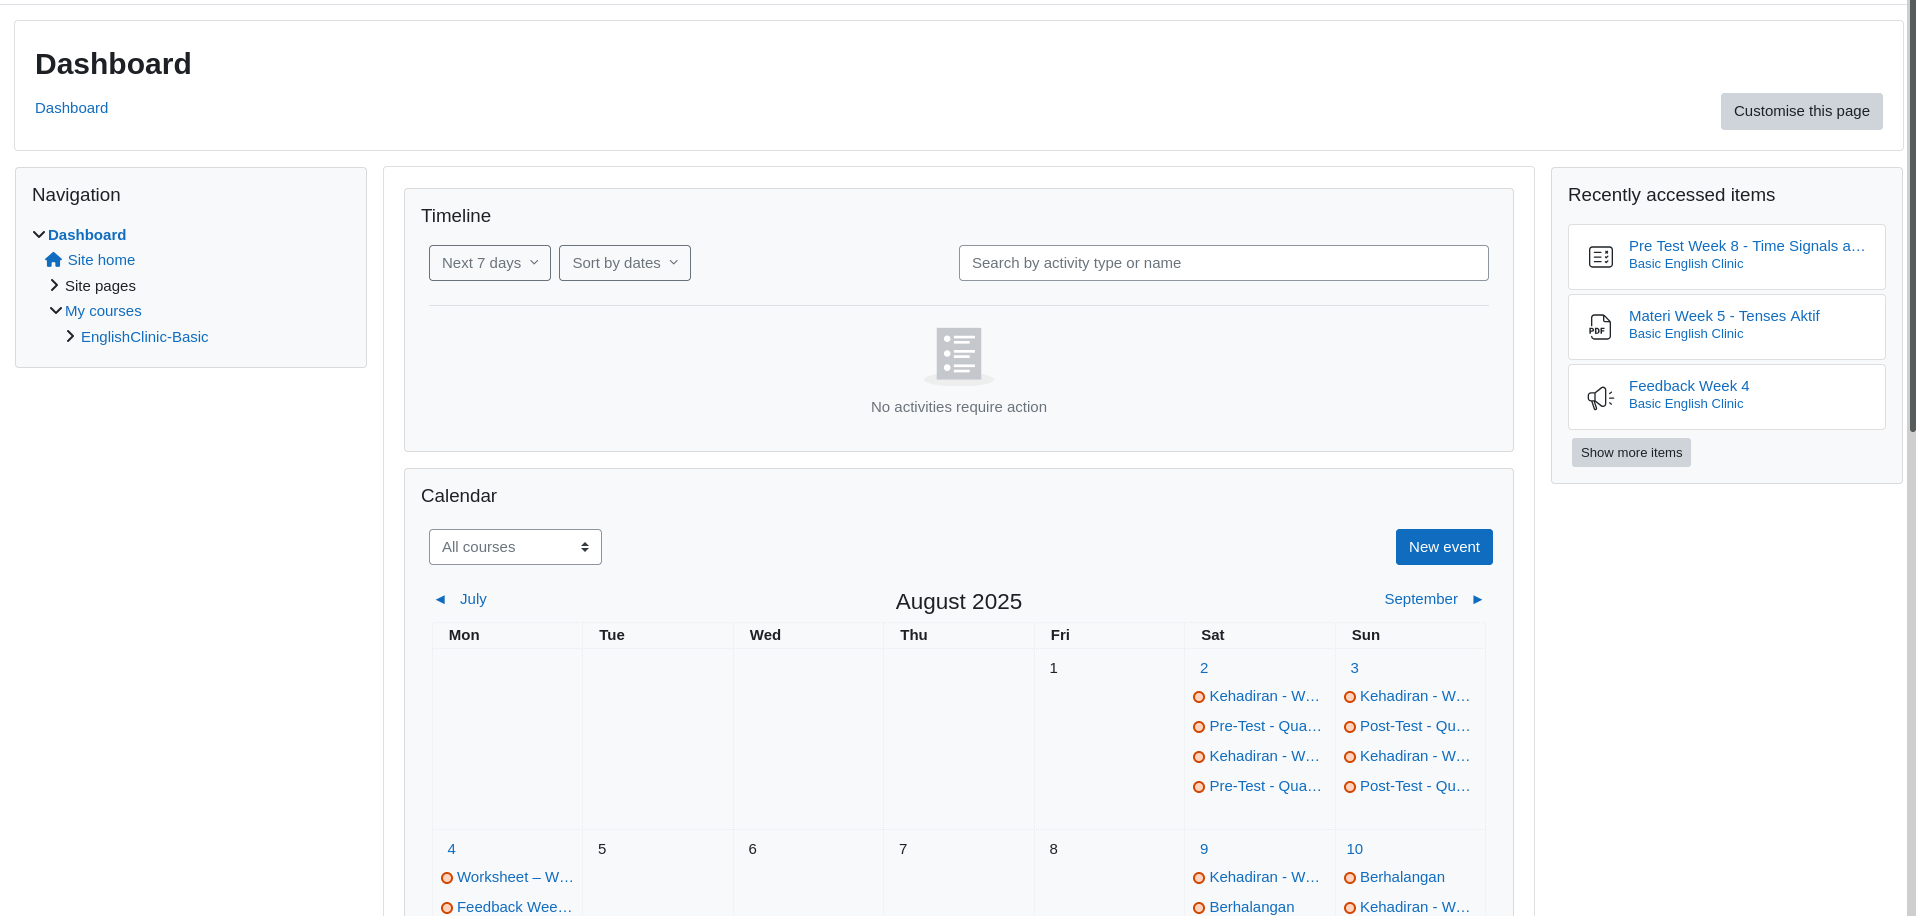The height and width of the screenshot is (916, 1916).
Task: Click the Pre Test Week 8 quiz icon
Action: 1600,257
